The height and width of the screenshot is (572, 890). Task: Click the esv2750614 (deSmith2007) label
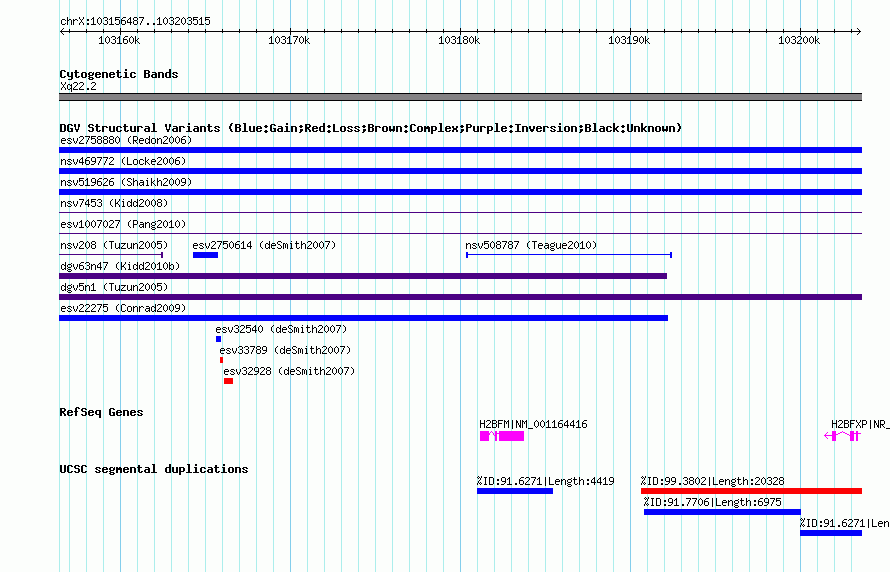[x=264, y=245]
